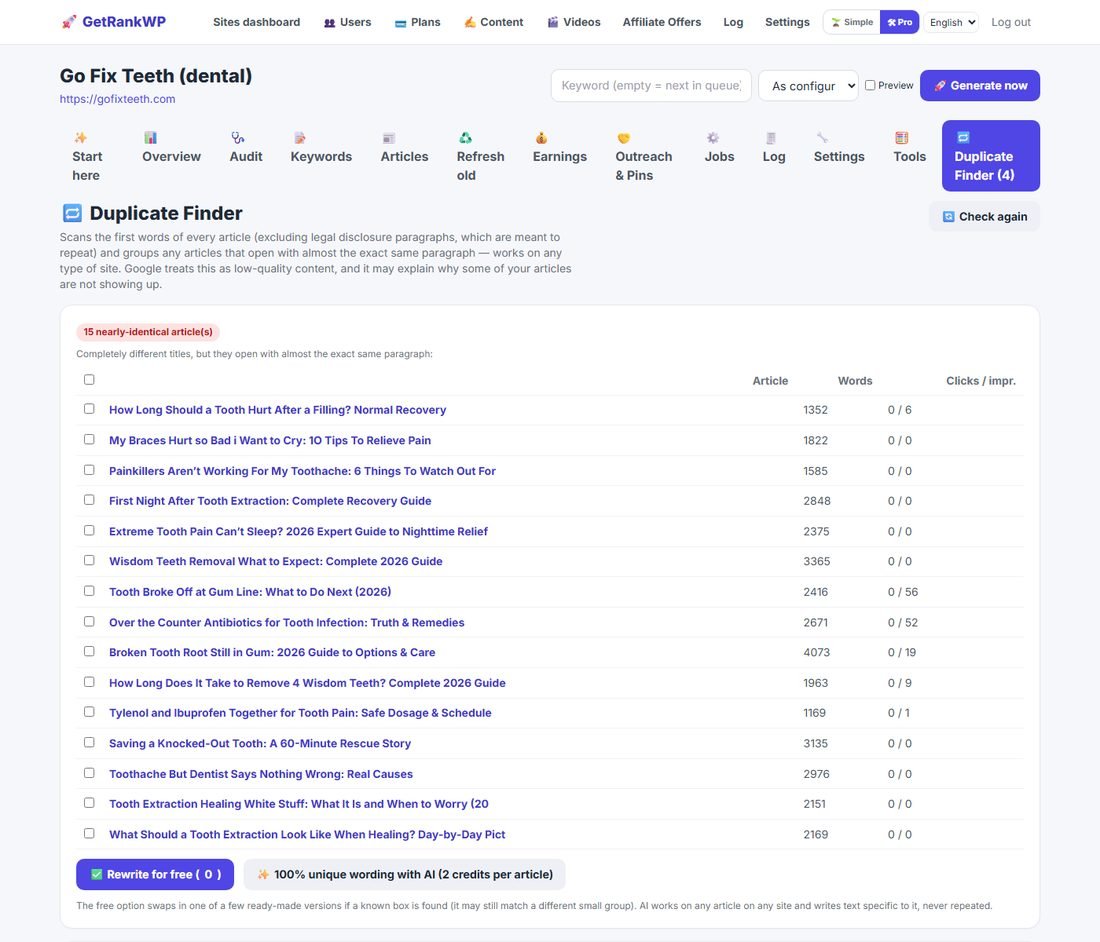This screenshot has width=1100, height=942.
Task: Open 'Tylenol and Ibuprofen Together' article link
Action: tap(300, 713)
